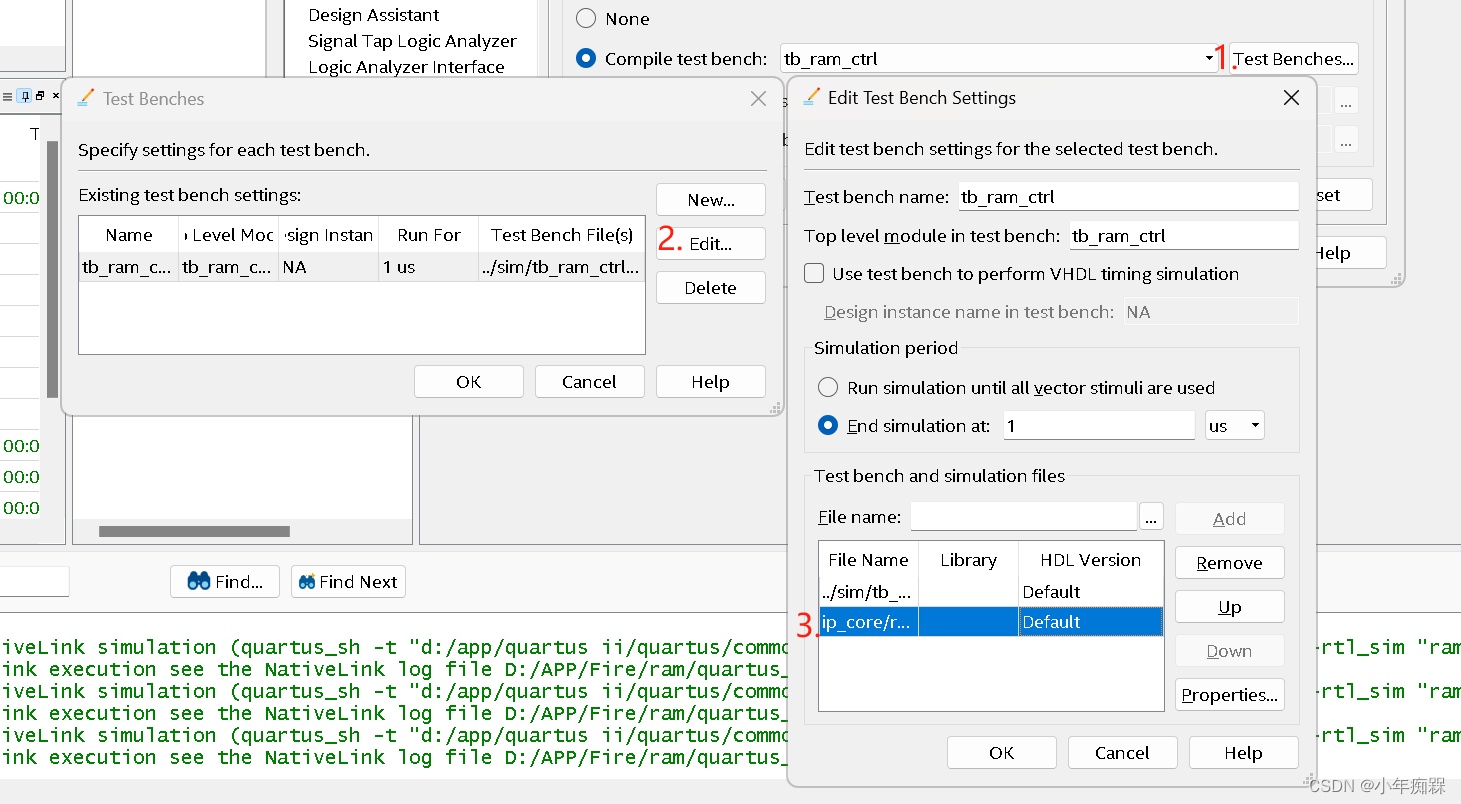Confirm OK in Edit Test Bench Settings
Image resolution: width=1461 pixels, height=804 pixels.
click(x=1002, y=753)
